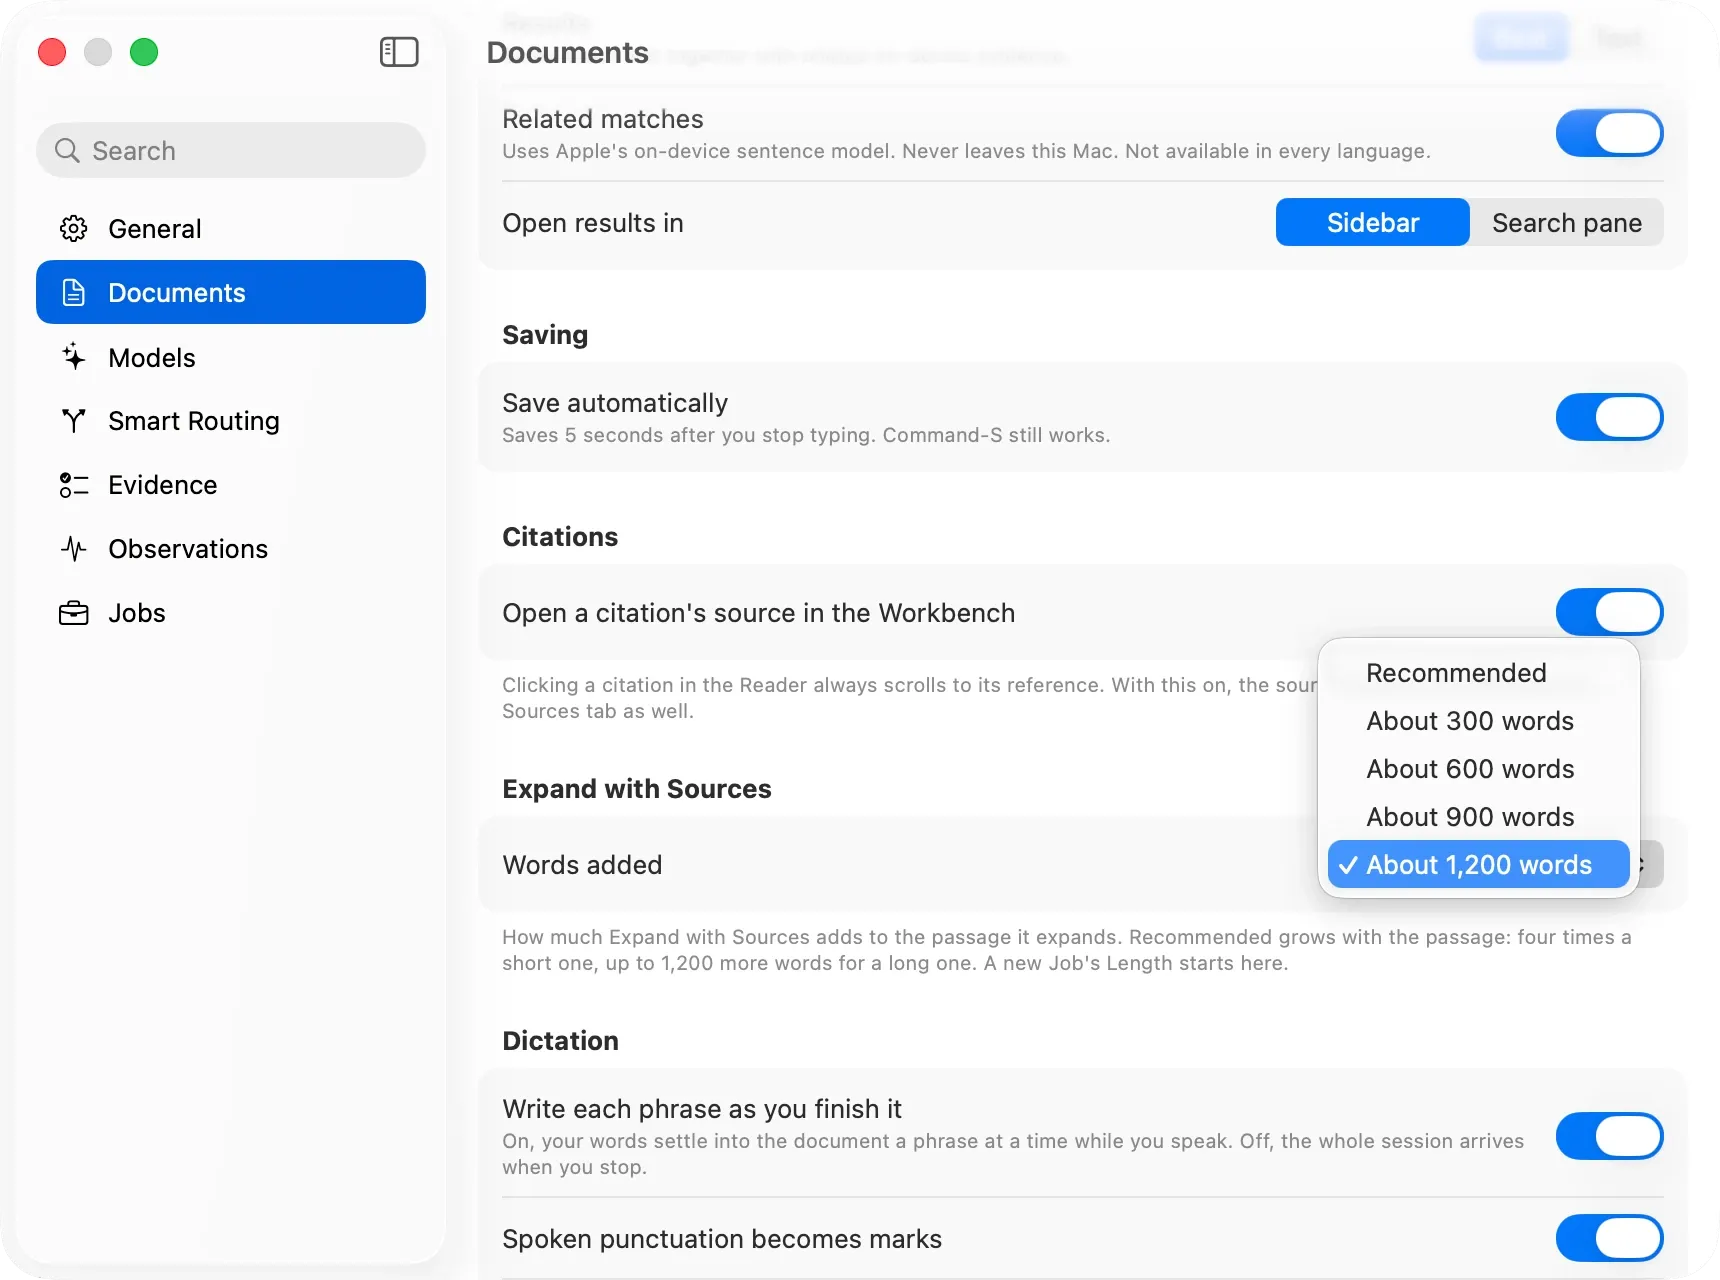Choose Recommended in the words menu

click(1478, 673)
